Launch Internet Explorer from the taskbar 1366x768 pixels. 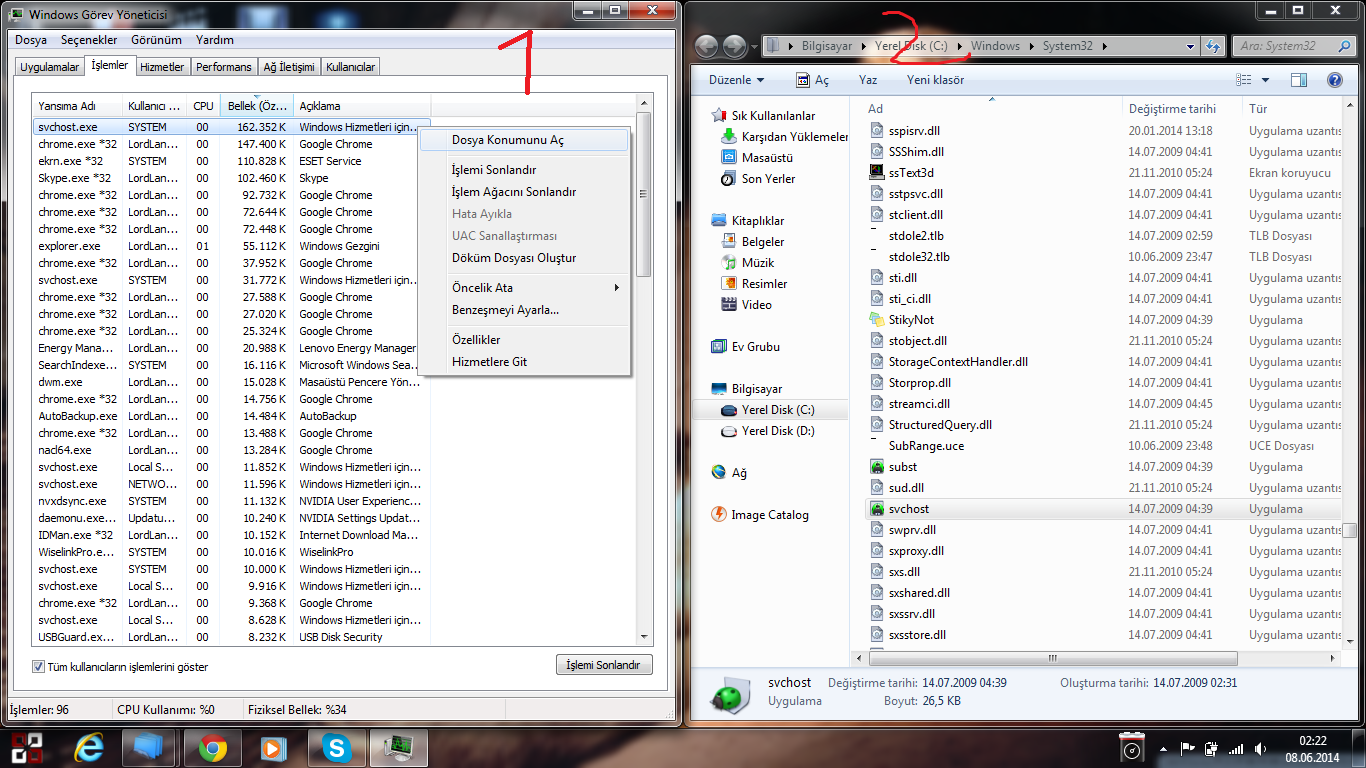[x=89, y=748]
